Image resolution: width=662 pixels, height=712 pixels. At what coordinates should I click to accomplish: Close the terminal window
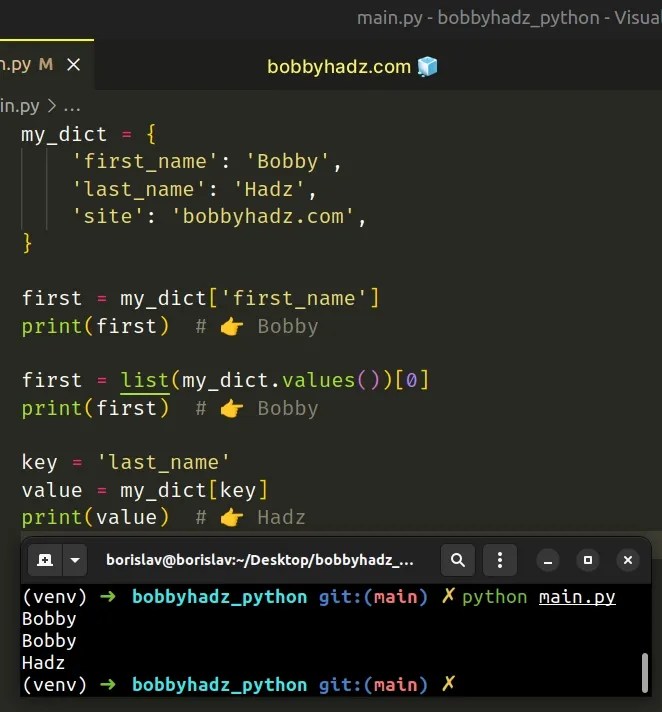tap(628, 560)
